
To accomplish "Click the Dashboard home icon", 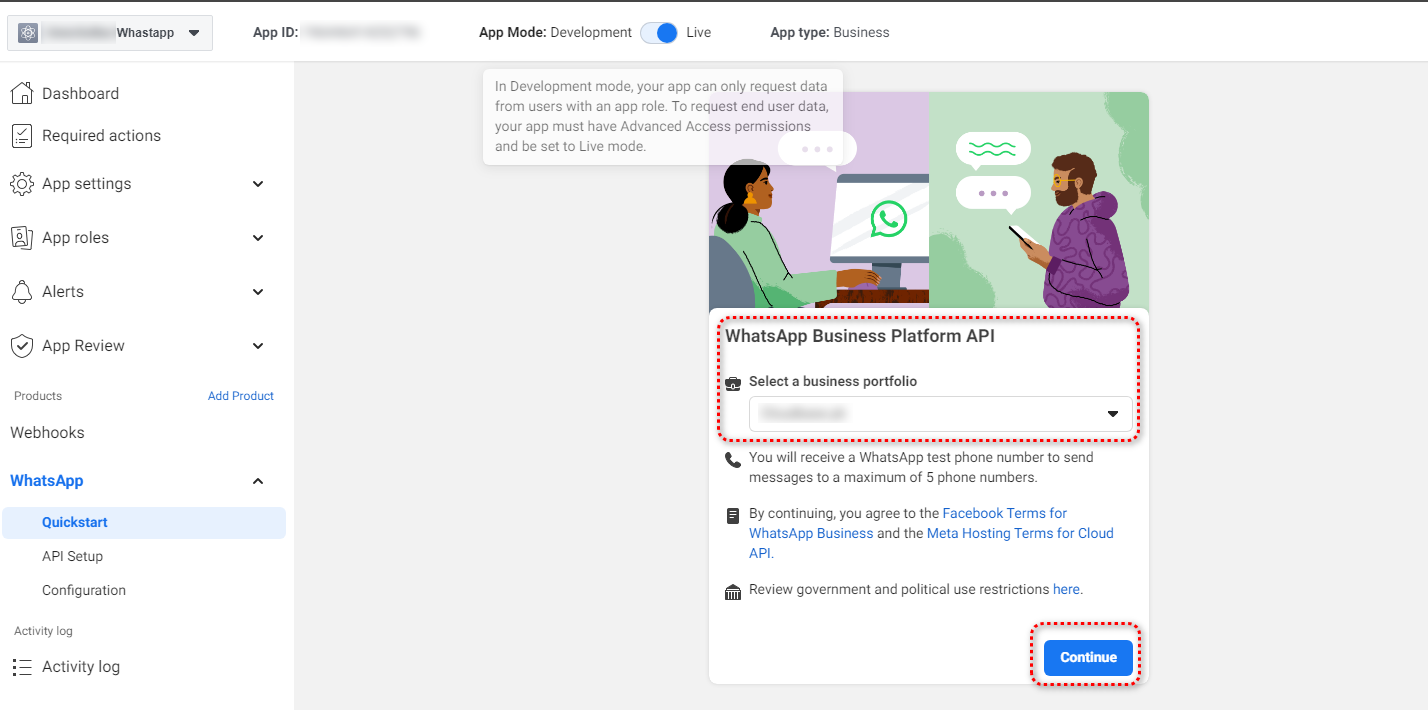I will click(x=22, y=93).
